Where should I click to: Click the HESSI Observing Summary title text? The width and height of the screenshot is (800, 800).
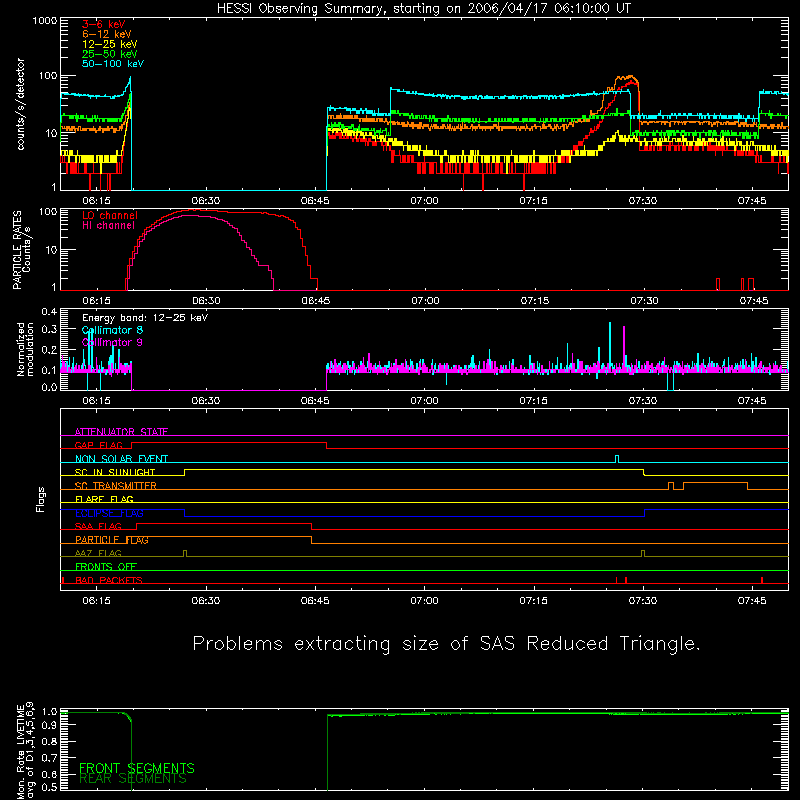(423, 9)
